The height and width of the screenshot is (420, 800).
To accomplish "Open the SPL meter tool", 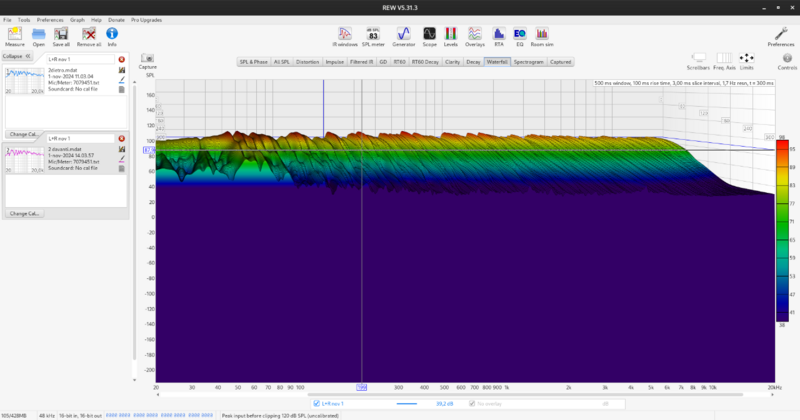I will [x=373, y=34].
